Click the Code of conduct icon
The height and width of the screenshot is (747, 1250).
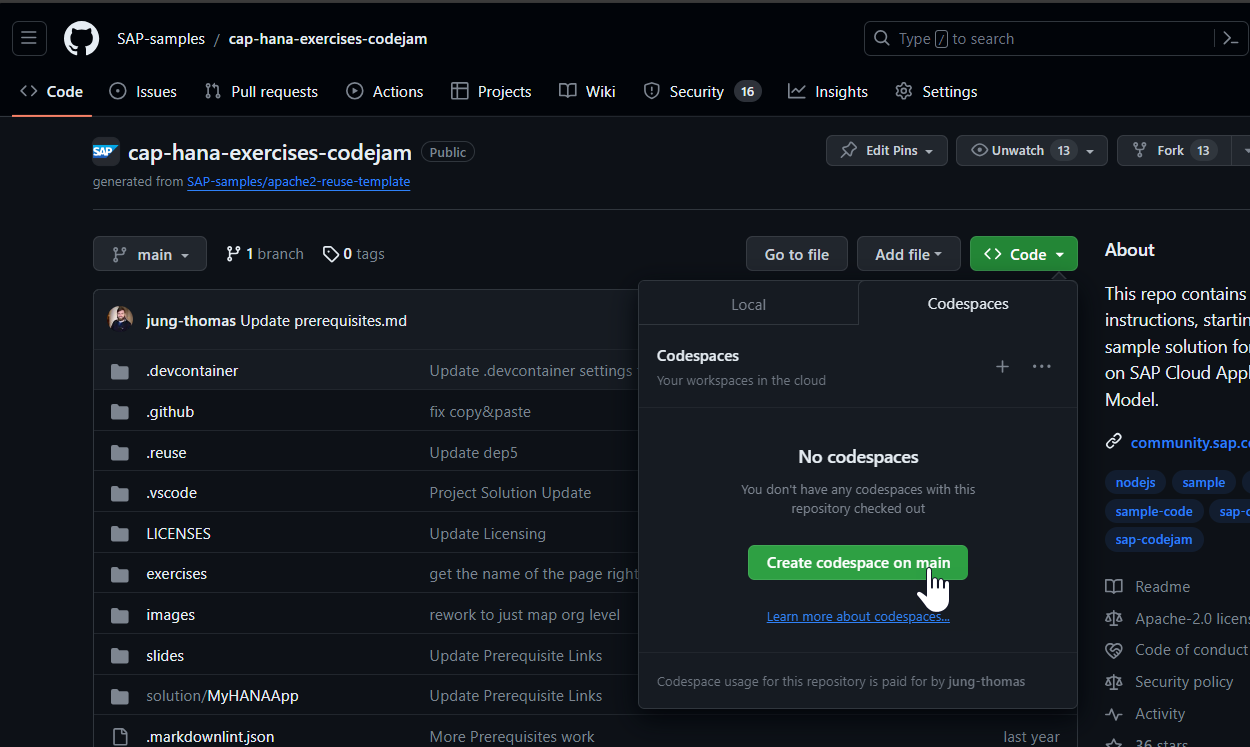pyautogui.click(x=1113, y=649)
